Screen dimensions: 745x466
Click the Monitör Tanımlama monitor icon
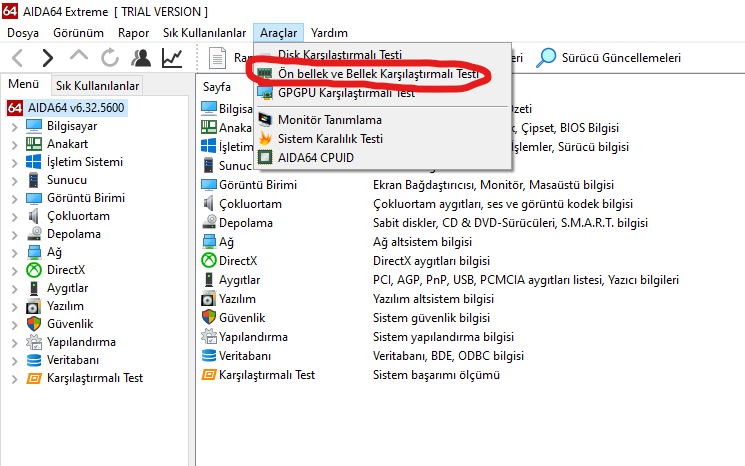pyautogui.click(x=265, y=119)
